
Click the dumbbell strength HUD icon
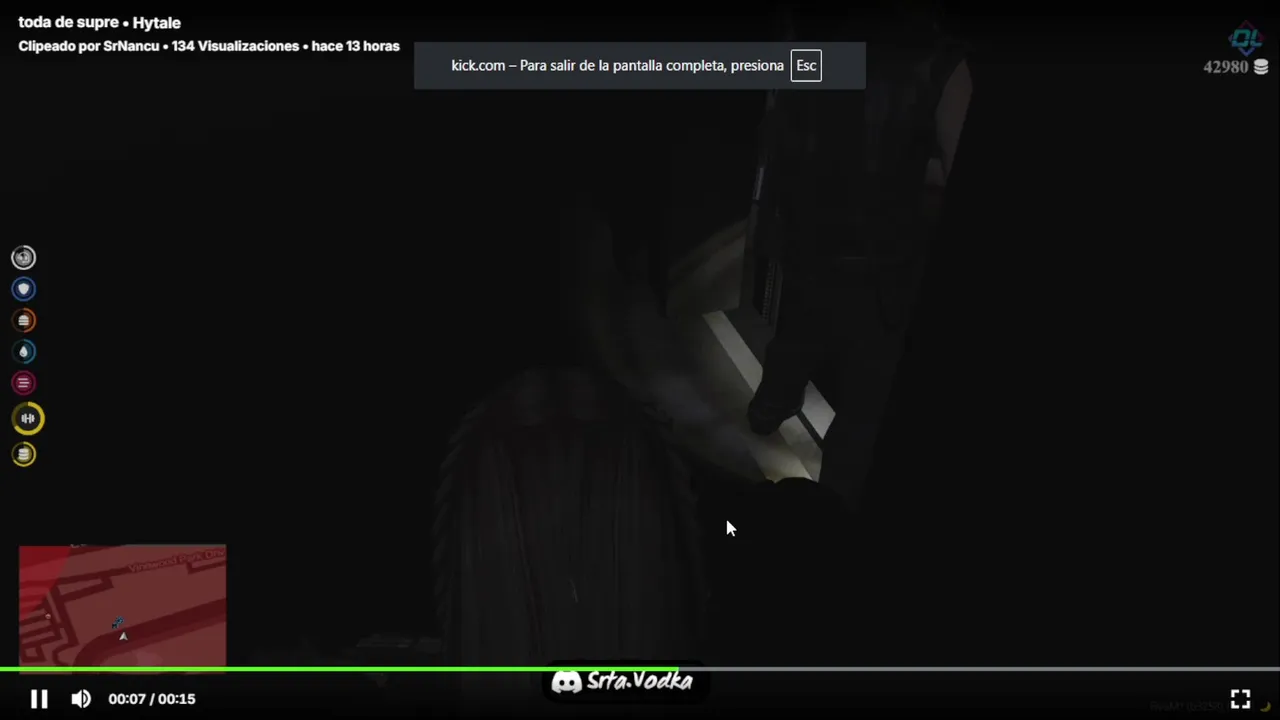tap(27, 418)
